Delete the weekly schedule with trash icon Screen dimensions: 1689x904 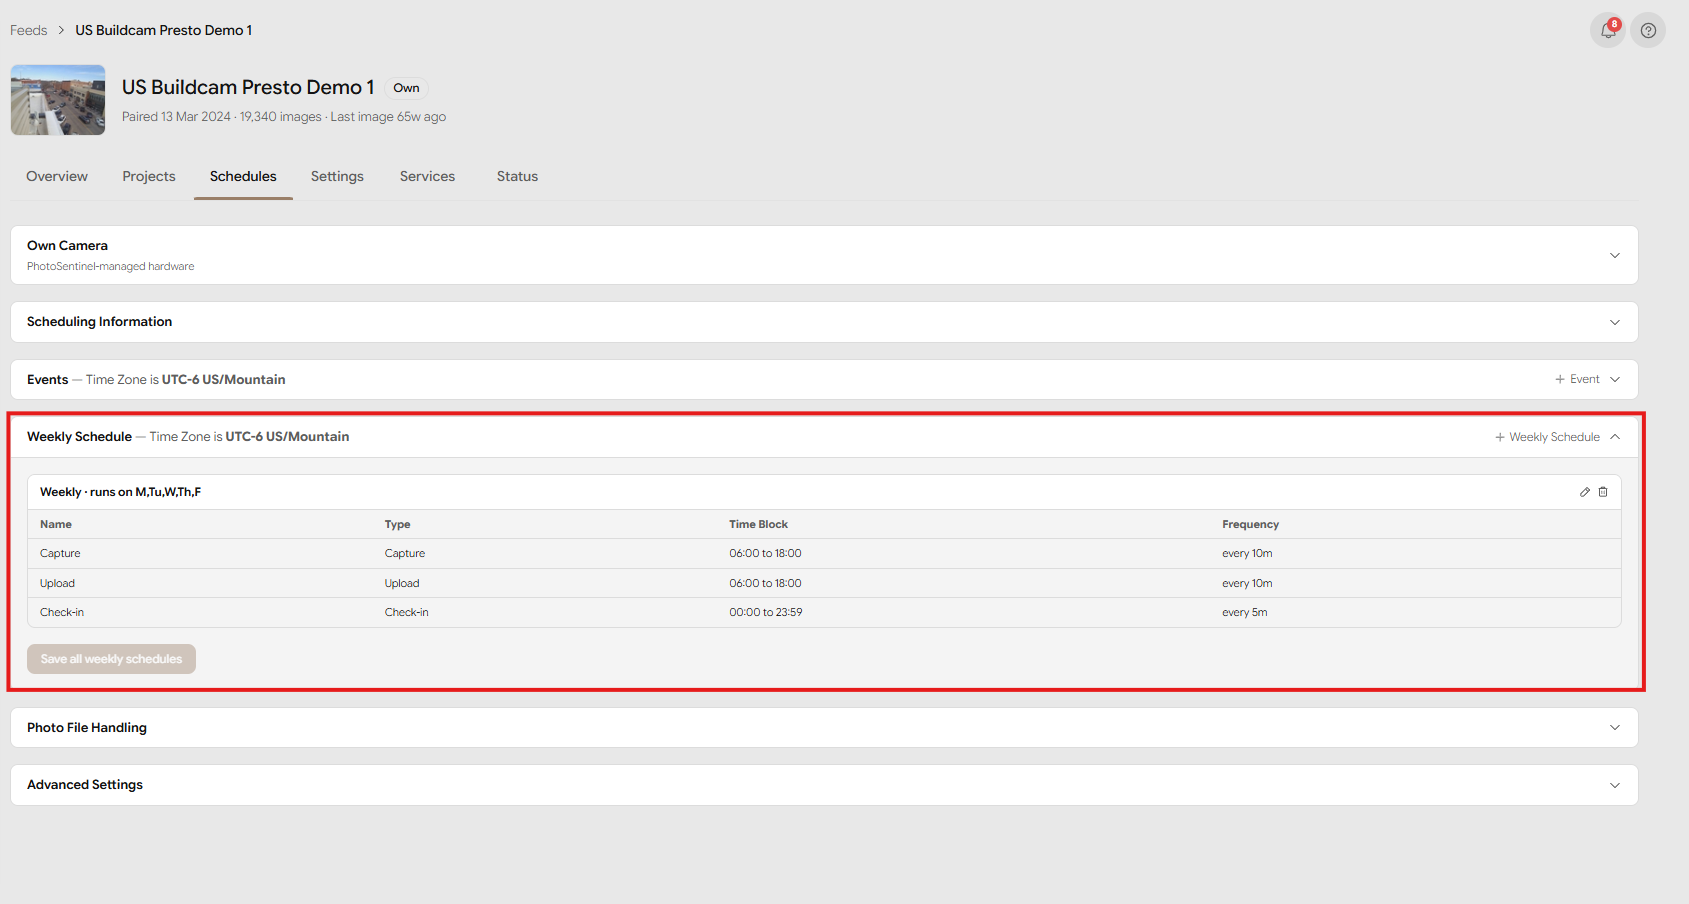(x=1603, y=492)
